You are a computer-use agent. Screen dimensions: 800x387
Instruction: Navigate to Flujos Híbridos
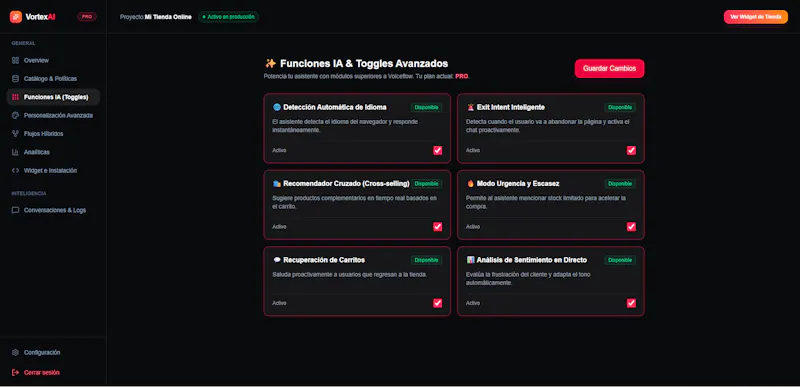click(x=53, y=134)
